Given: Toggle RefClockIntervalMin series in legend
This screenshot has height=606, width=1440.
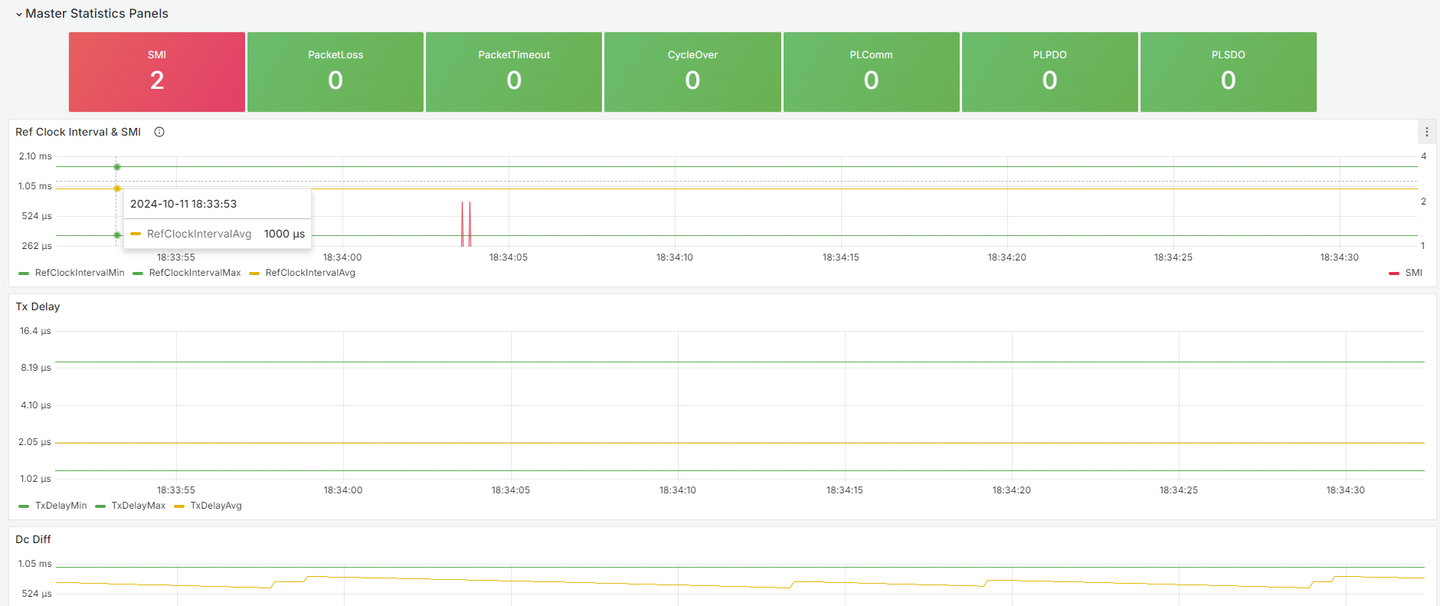Looking at the screenshot, I should [x=79, y=273].
